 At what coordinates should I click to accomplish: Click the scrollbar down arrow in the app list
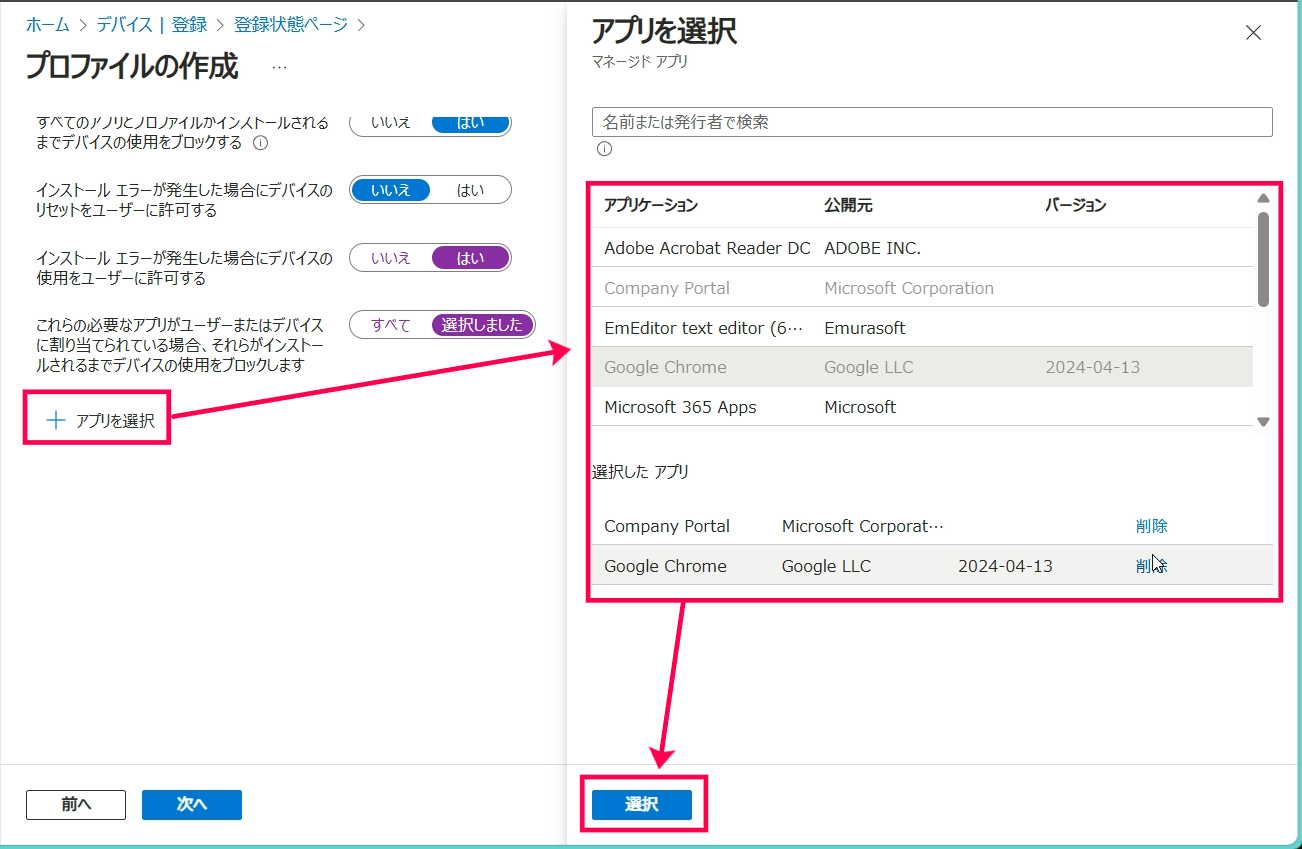coord(1263,422)
